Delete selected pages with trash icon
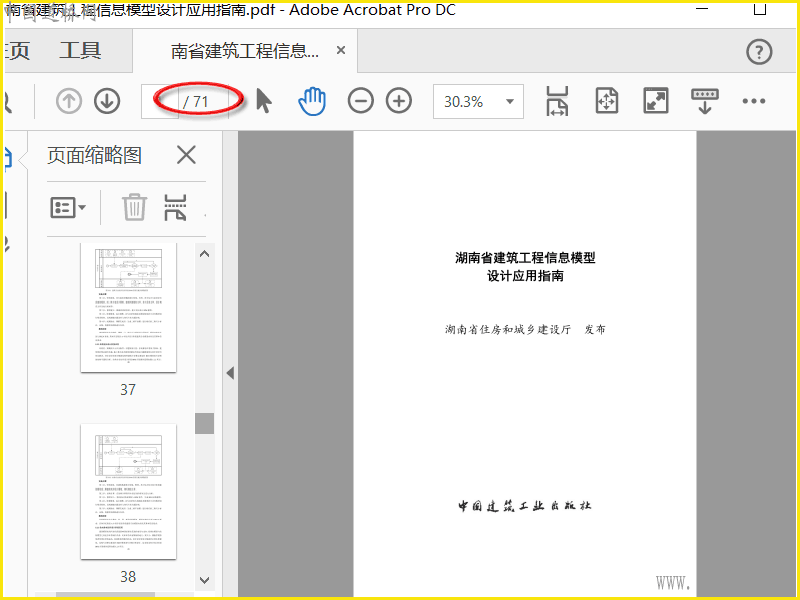 [135, 207]
